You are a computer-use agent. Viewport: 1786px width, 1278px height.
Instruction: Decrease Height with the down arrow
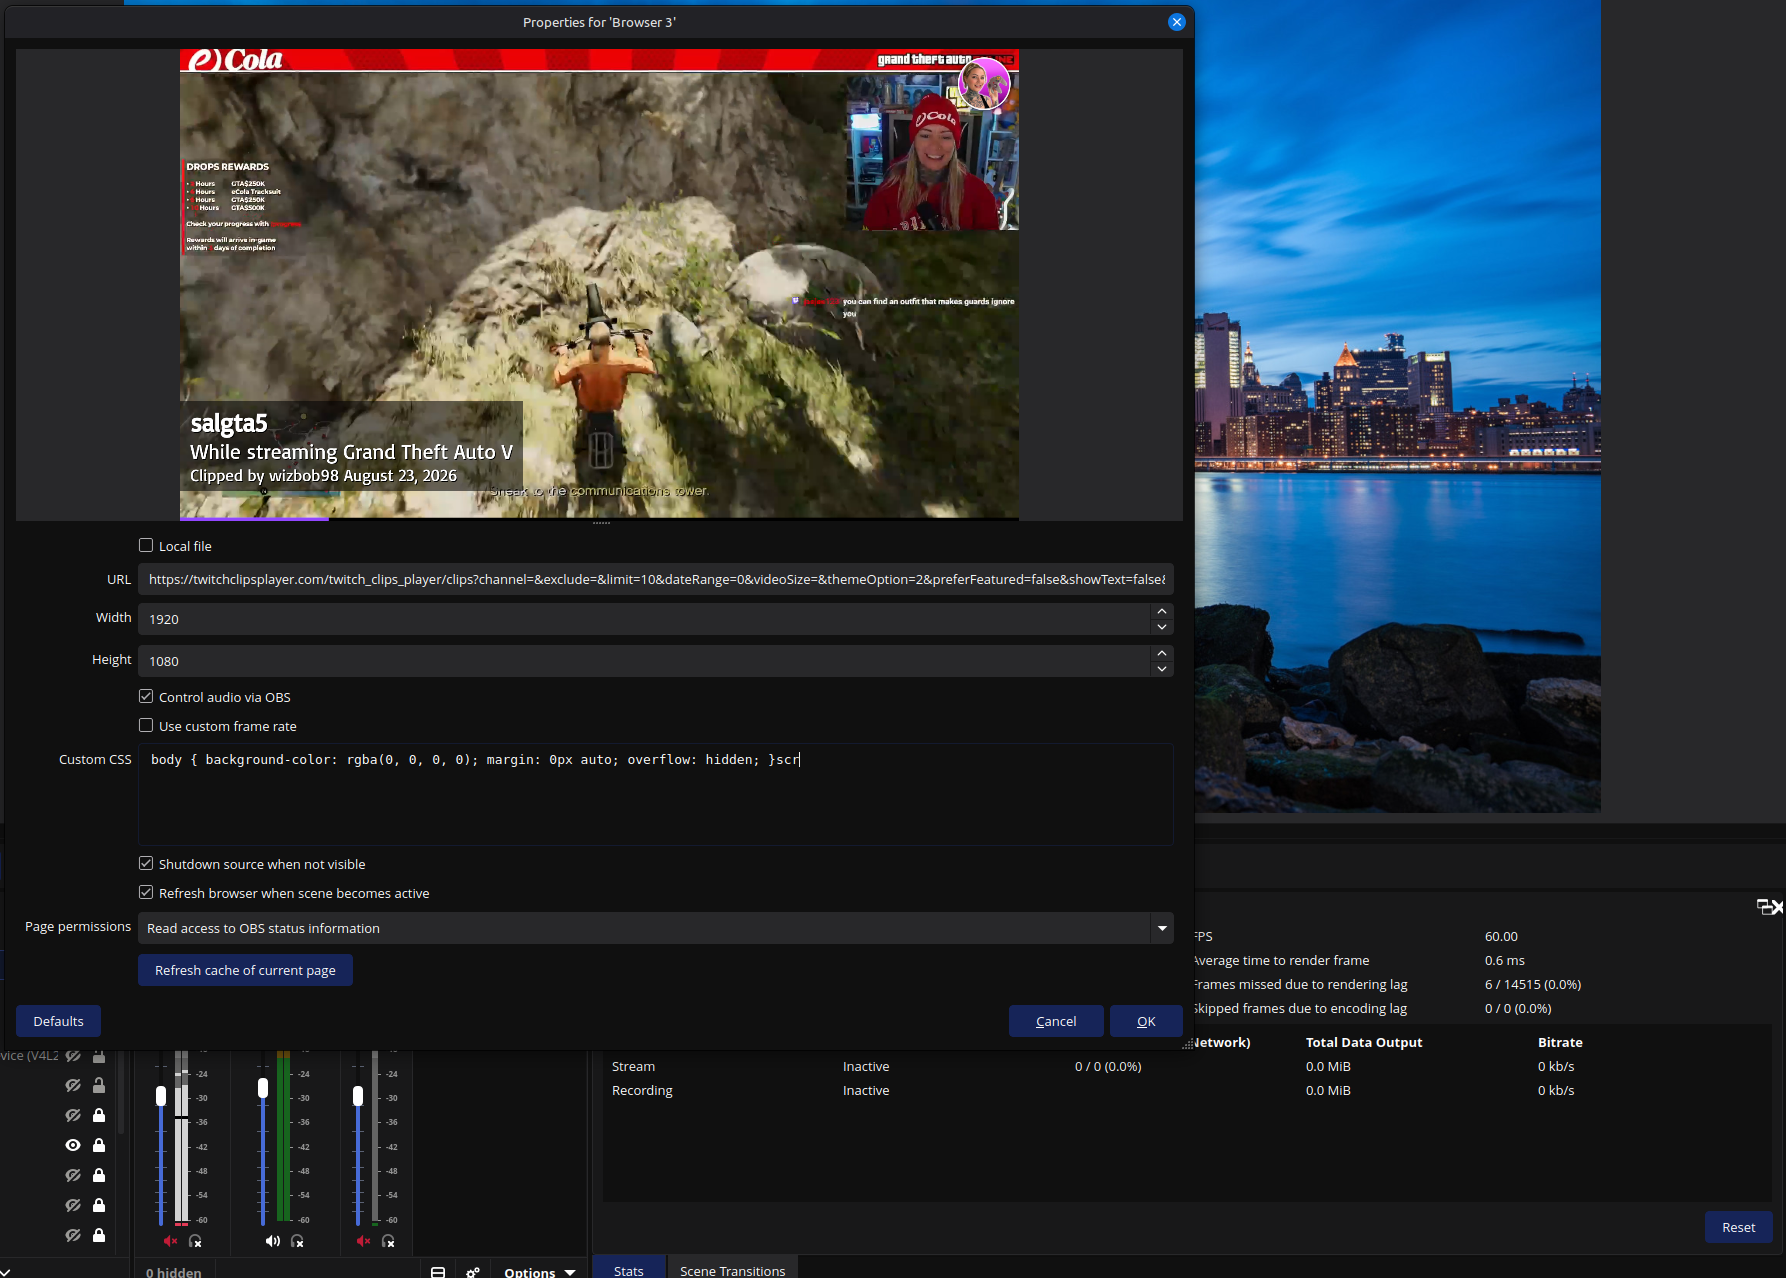(1162, 669)
